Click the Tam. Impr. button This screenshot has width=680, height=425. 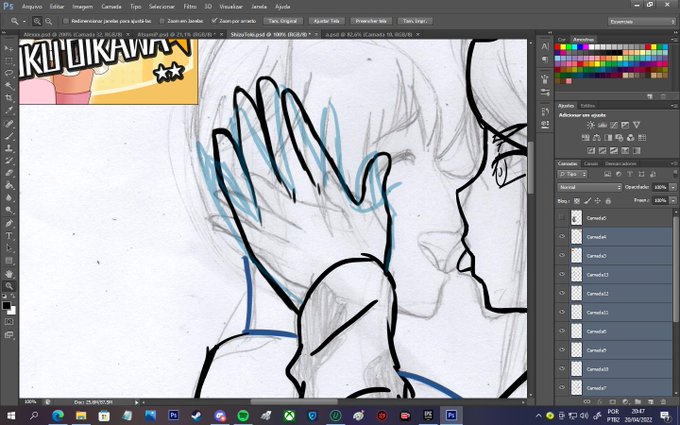tap(415, 21)
